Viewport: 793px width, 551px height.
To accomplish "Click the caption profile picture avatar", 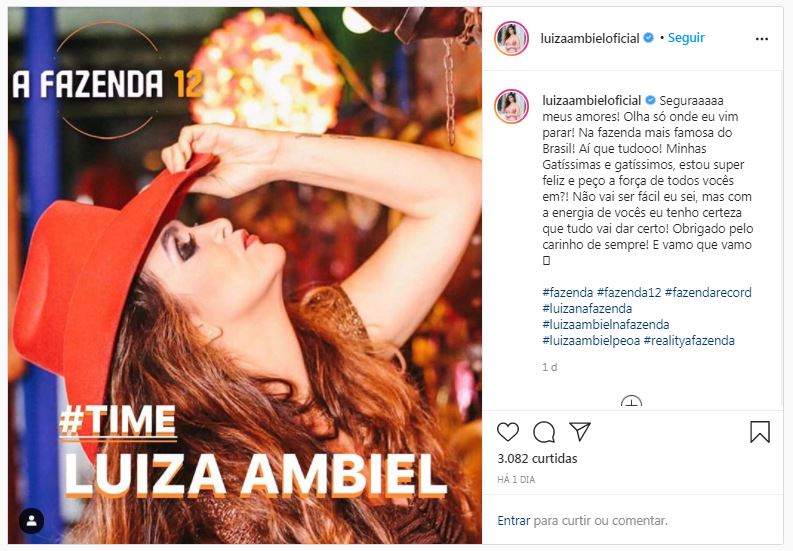I will 511,106.
